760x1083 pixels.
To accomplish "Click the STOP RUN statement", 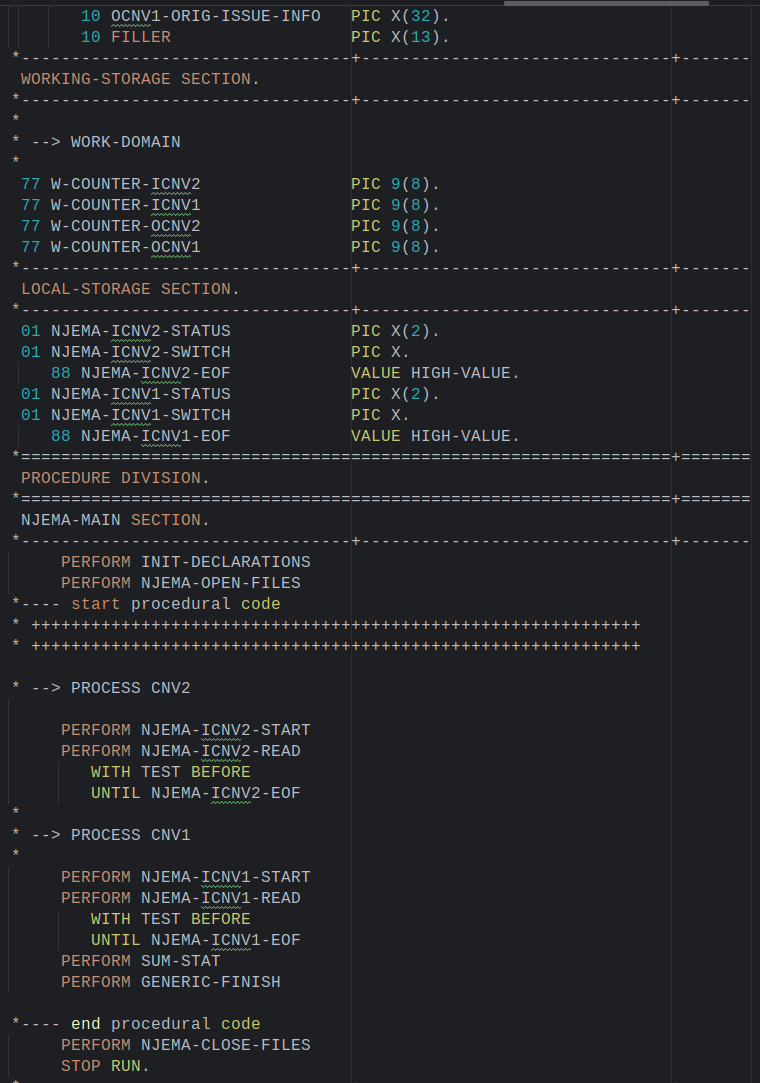I will coord(104,1066).
